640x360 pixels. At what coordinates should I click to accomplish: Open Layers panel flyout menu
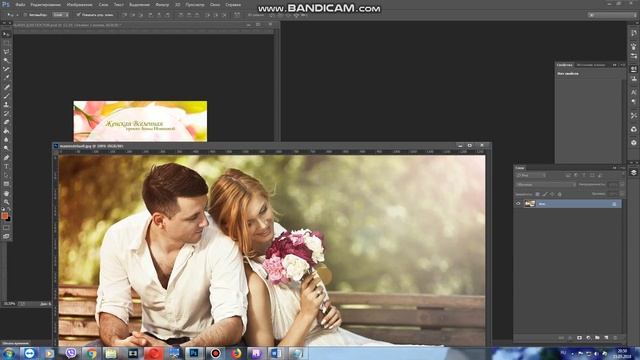point(622,168)
